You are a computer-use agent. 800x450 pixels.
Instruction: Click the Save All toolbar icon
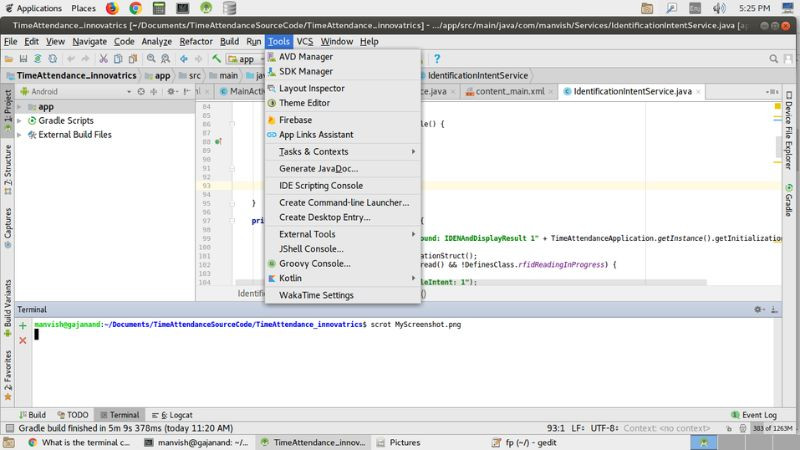coord(23,59)
